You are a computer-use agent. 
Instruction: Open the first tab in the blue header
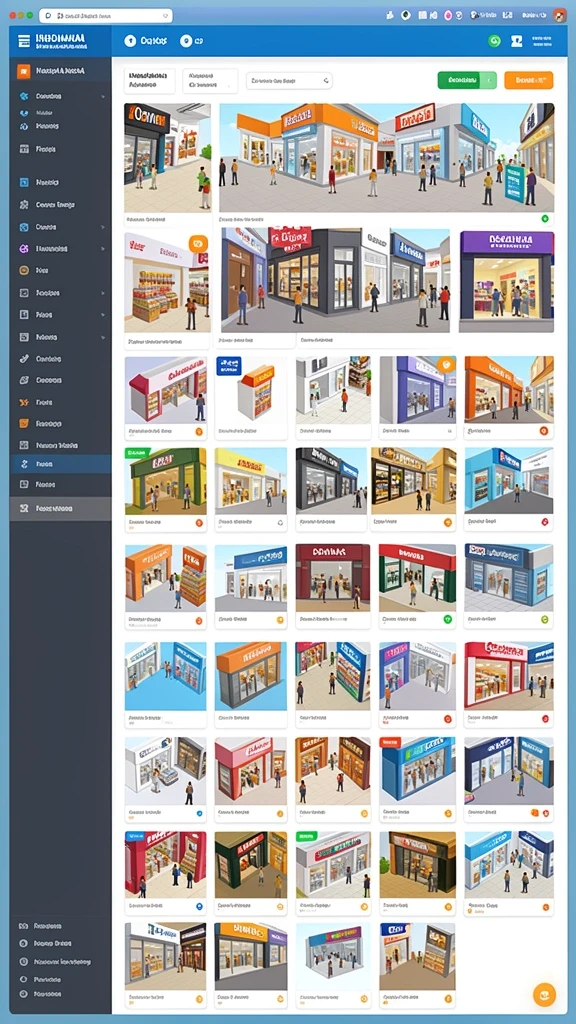click(x=146, y=41)
